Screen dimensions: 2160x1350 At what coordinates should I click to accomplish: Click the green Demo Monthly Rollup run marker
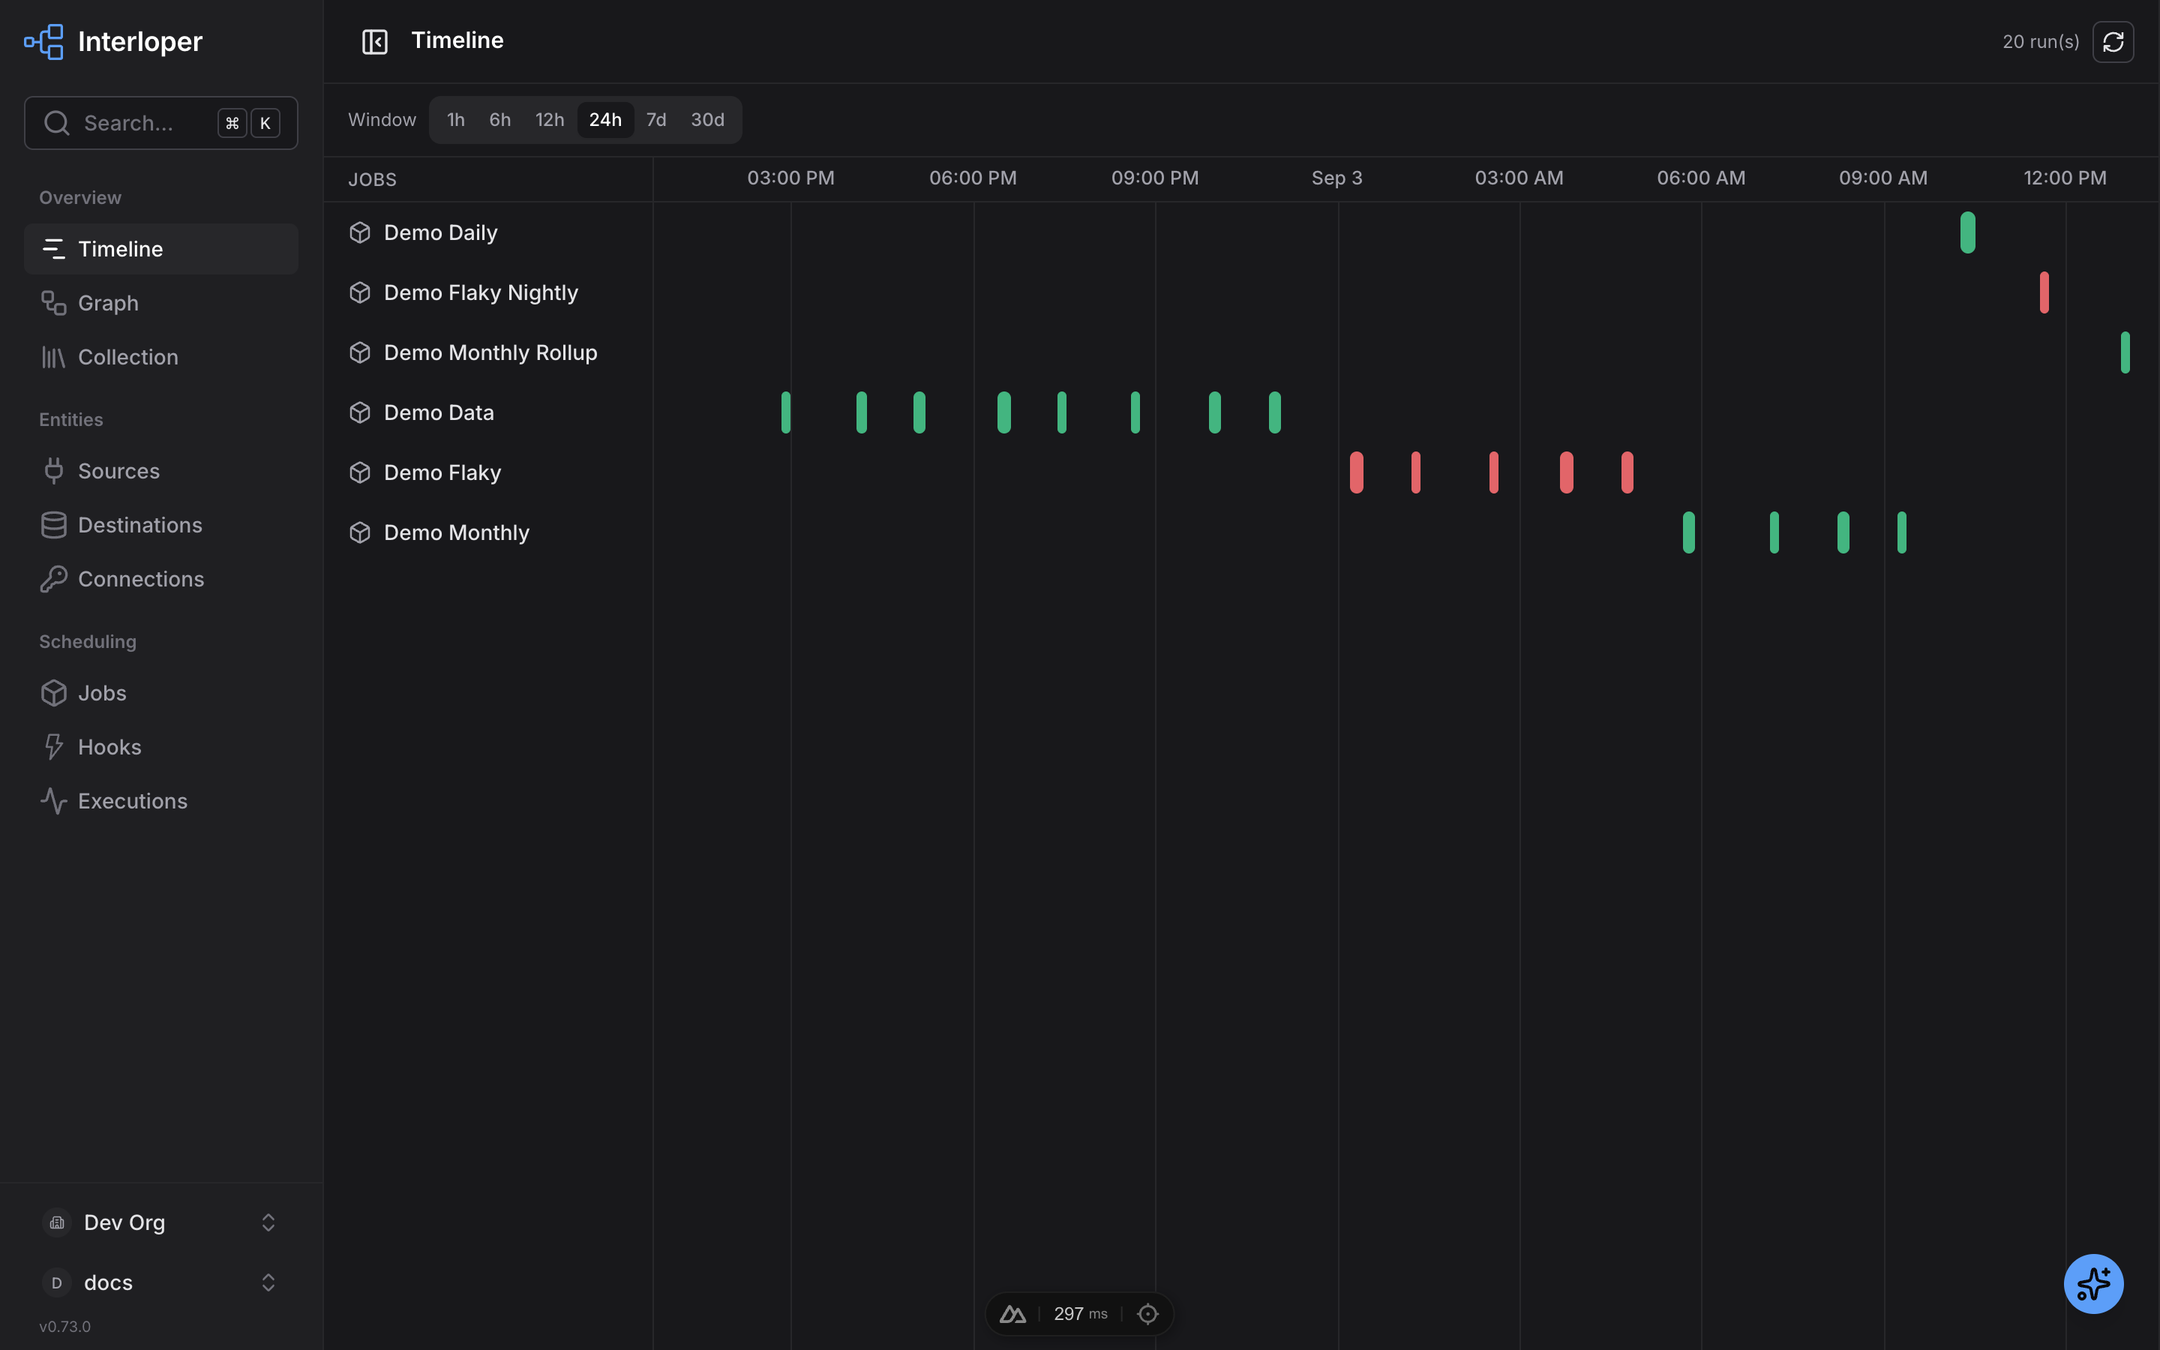point(2125,353)
